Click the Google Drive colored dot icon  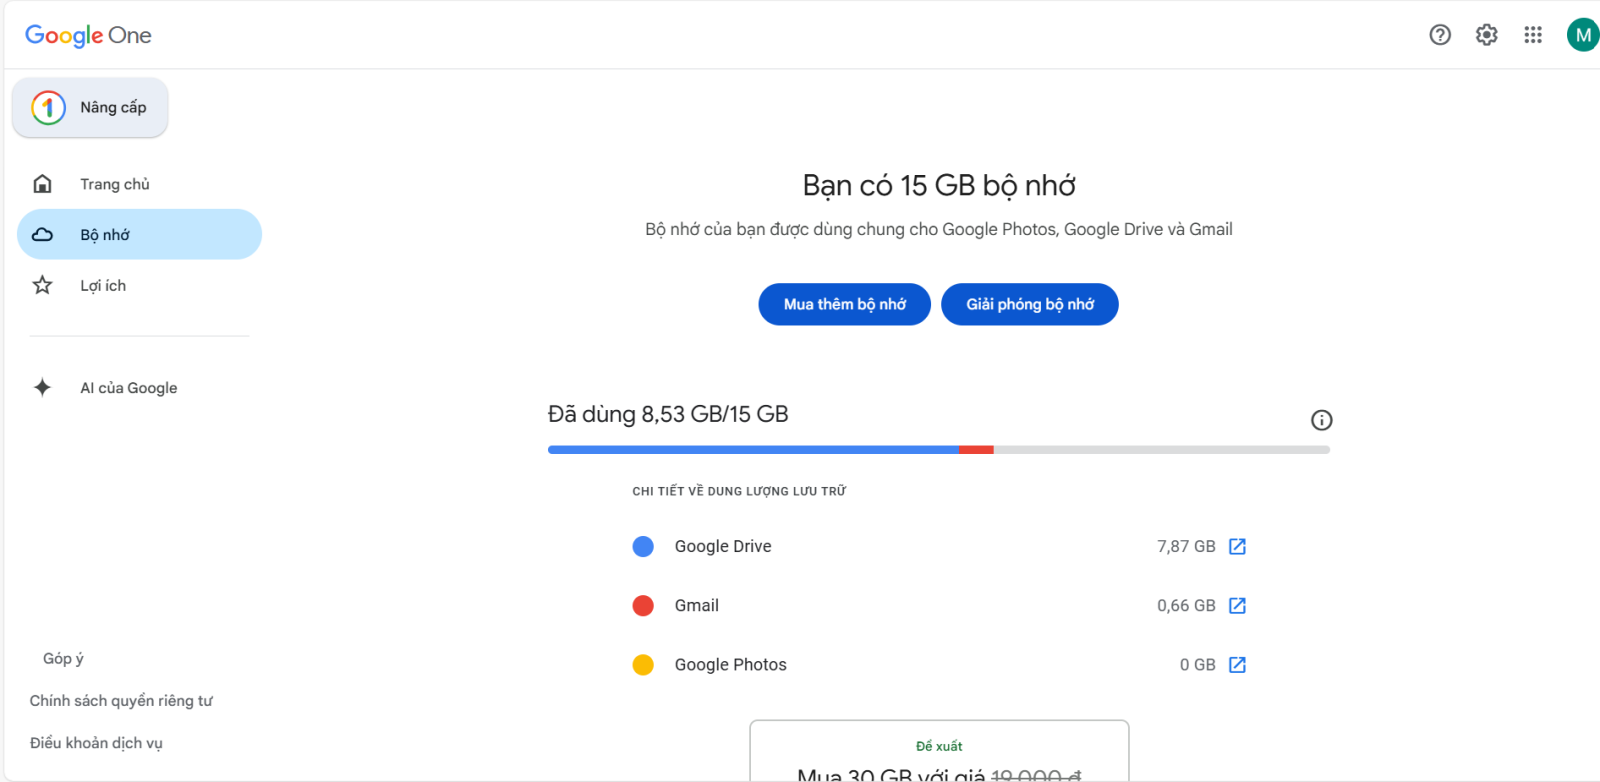pyautogui.click(x=643, y=546)
